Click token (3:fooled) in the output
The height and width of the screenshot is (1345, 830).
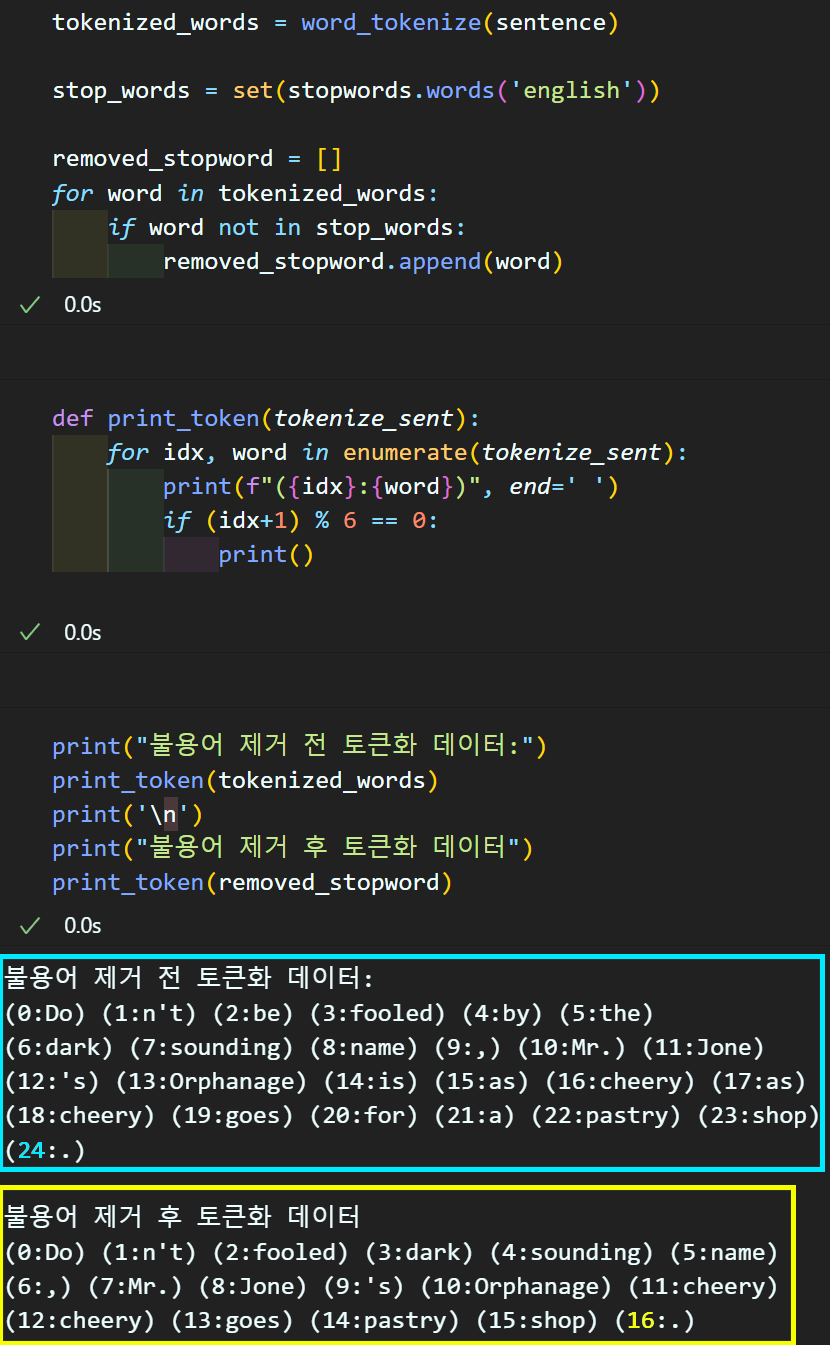[x=378, y=1013]
